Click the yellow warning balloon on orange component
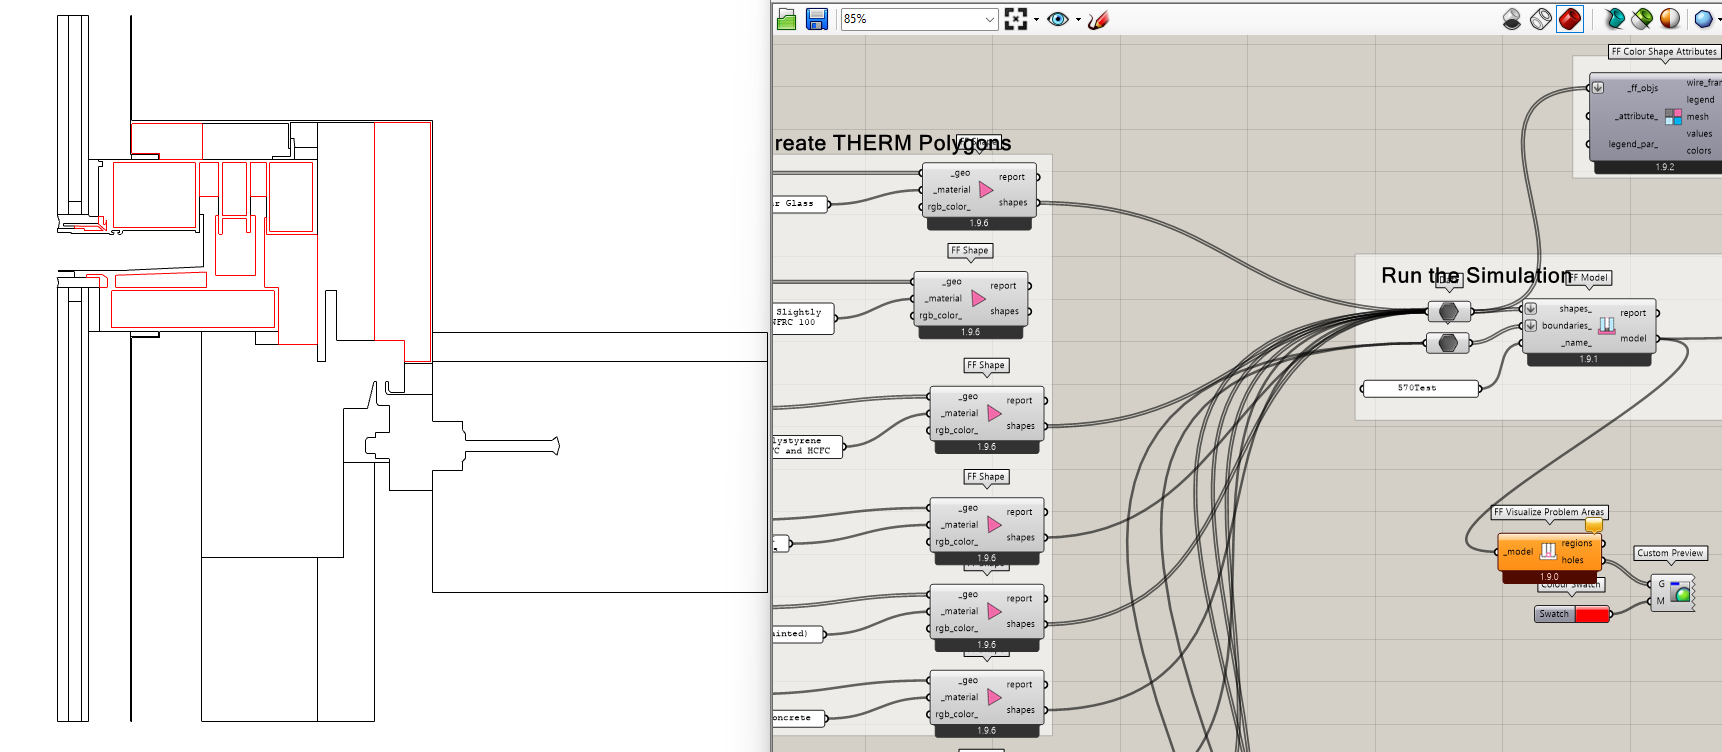This screenshot has height=752, width=1722. click(1594, 526)
